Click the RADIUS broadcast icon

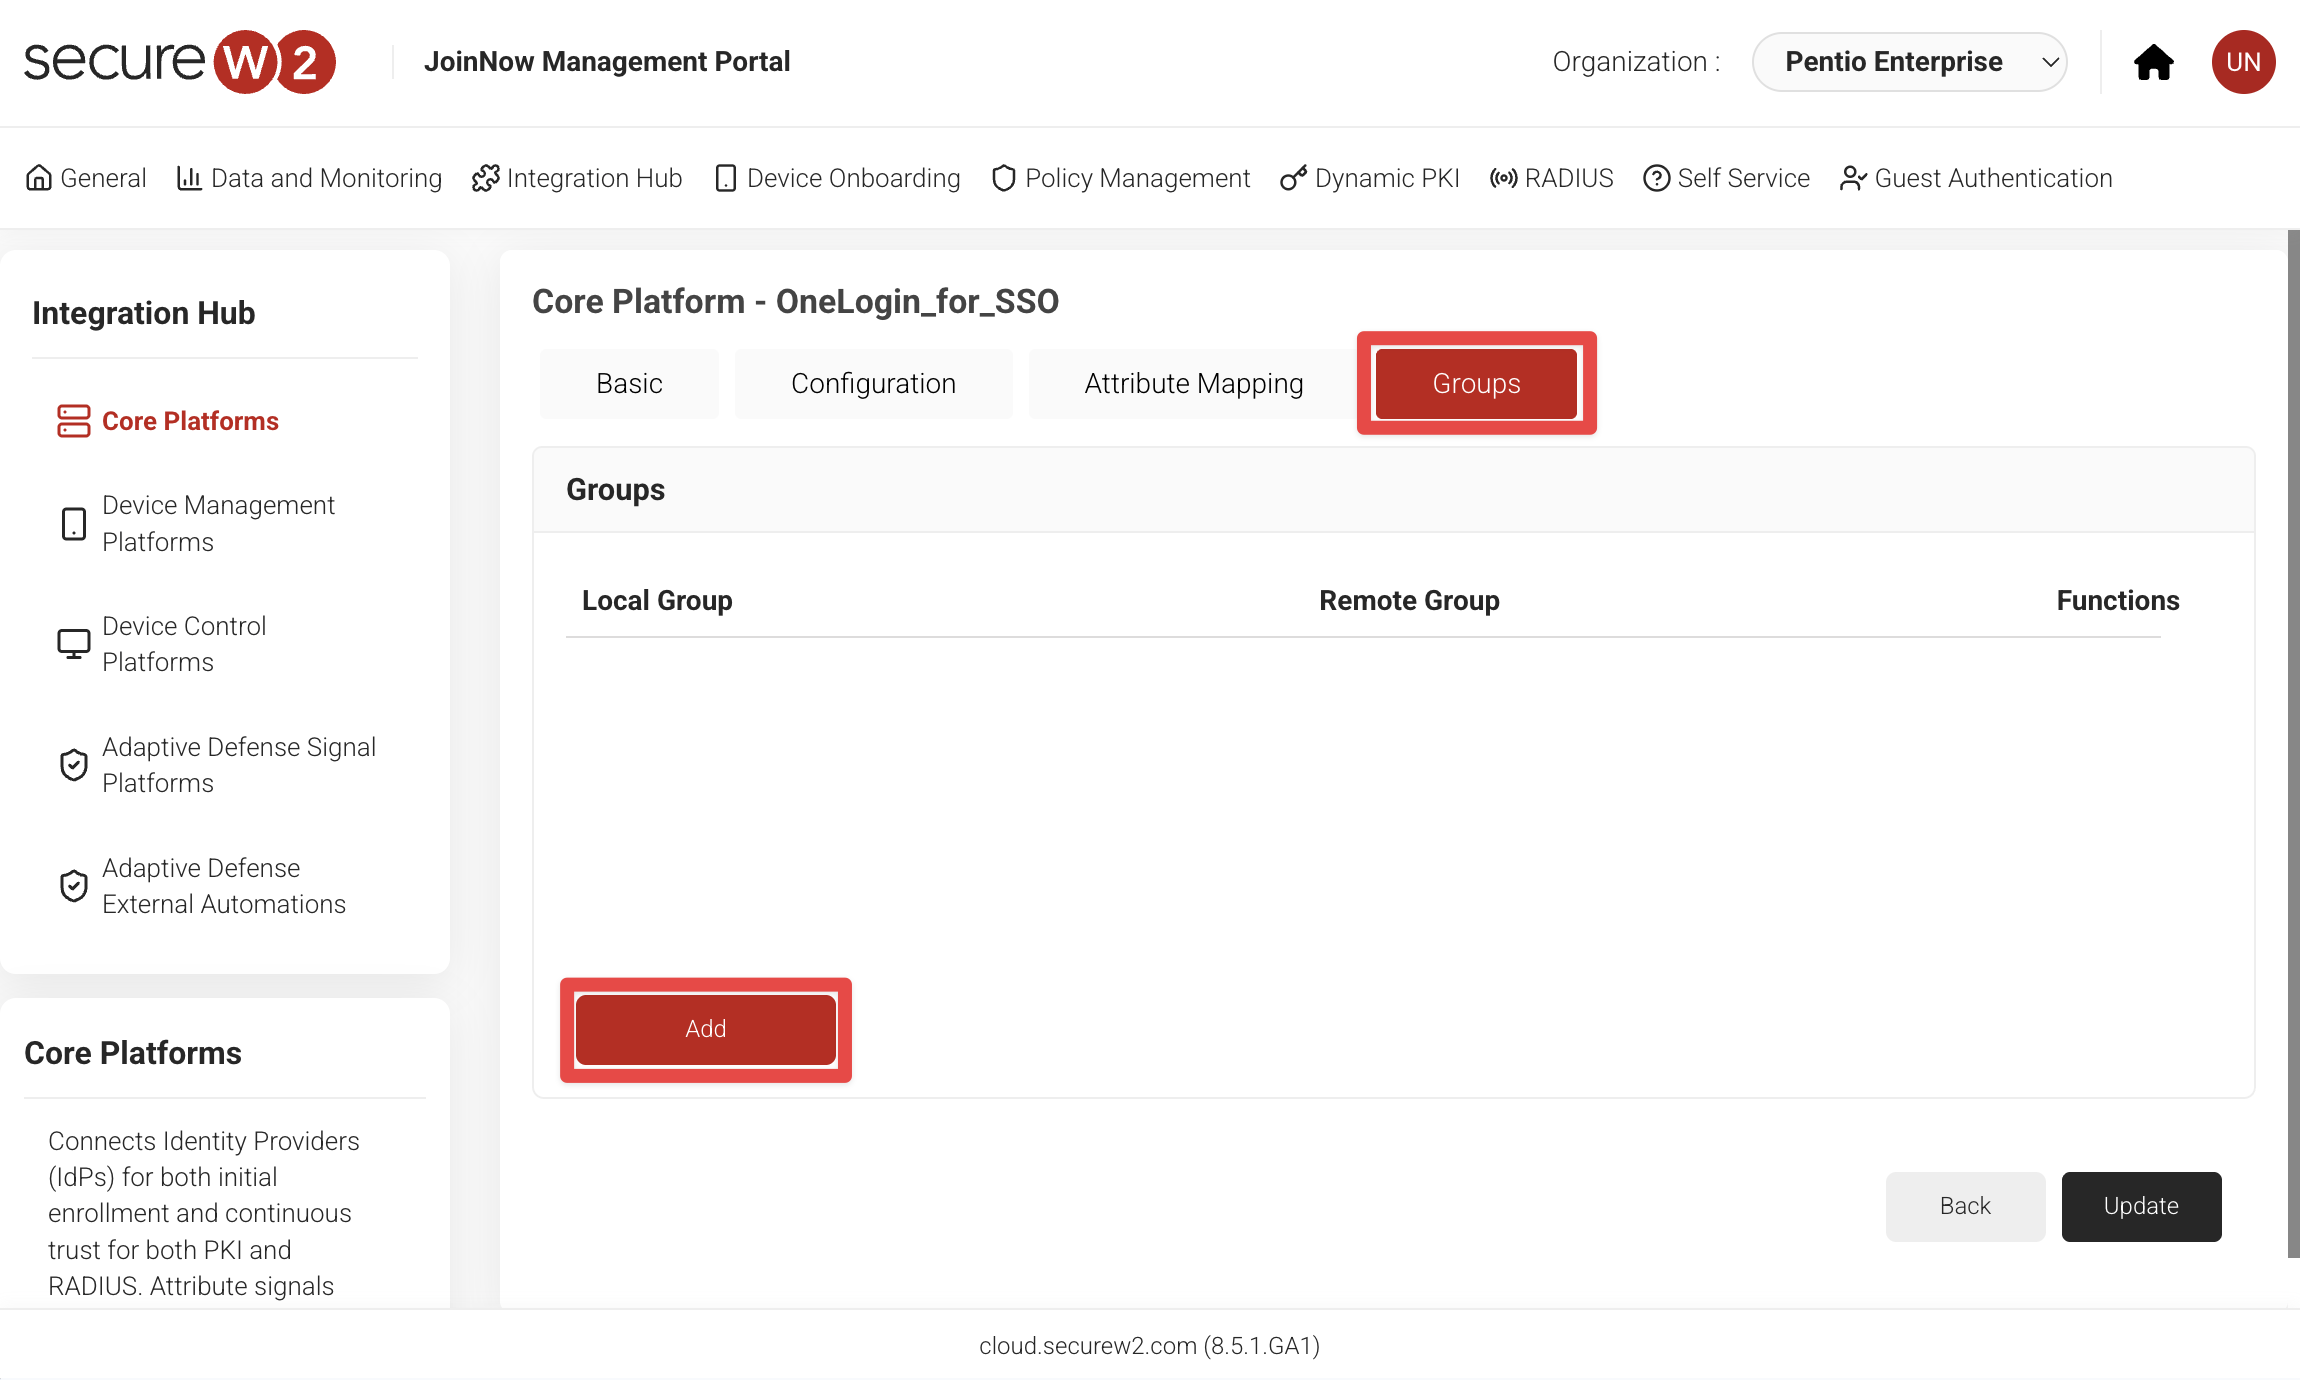point(1504,178)
